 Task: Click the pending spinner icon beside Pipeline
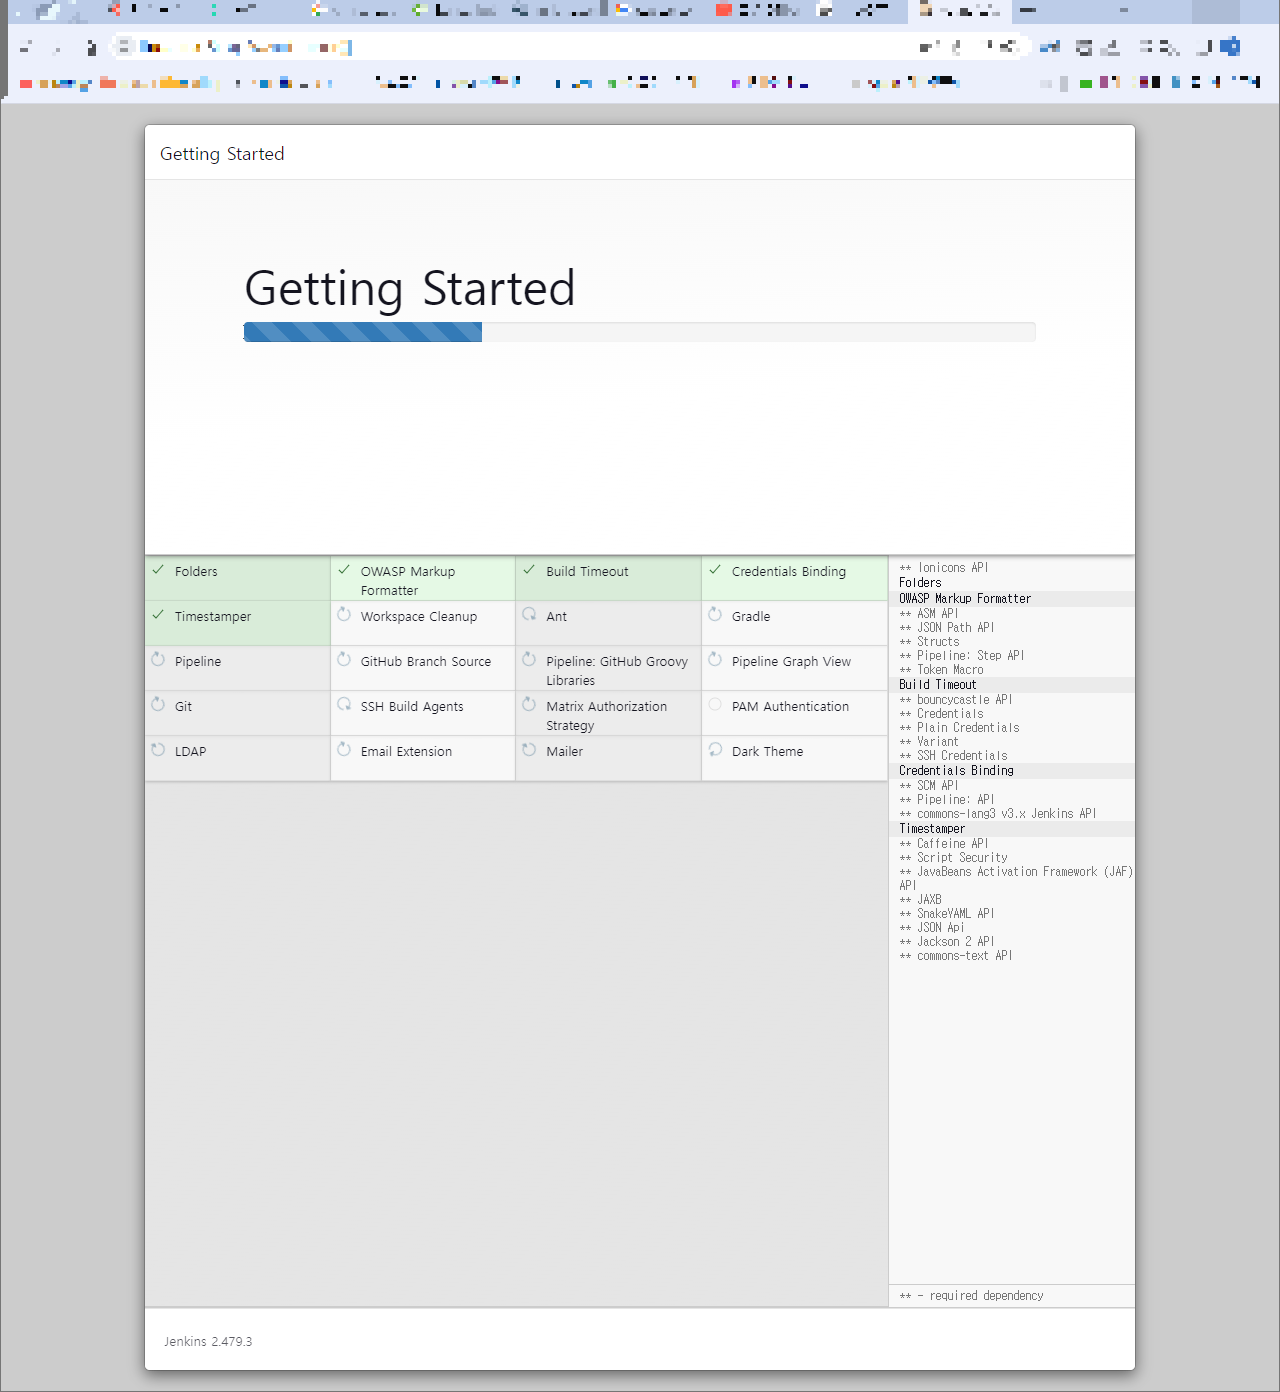click(x=158, y=659)
